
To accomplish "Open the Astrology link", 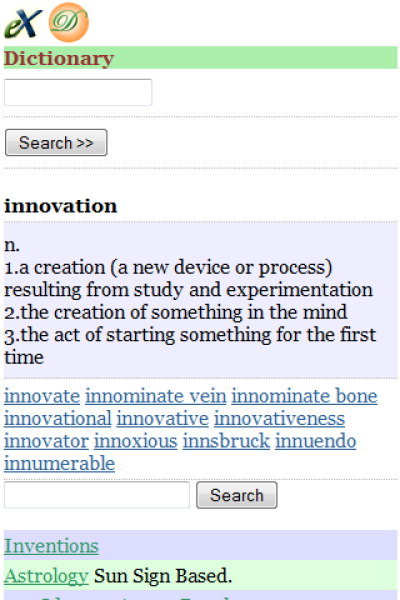I will [x=46, y=576].
